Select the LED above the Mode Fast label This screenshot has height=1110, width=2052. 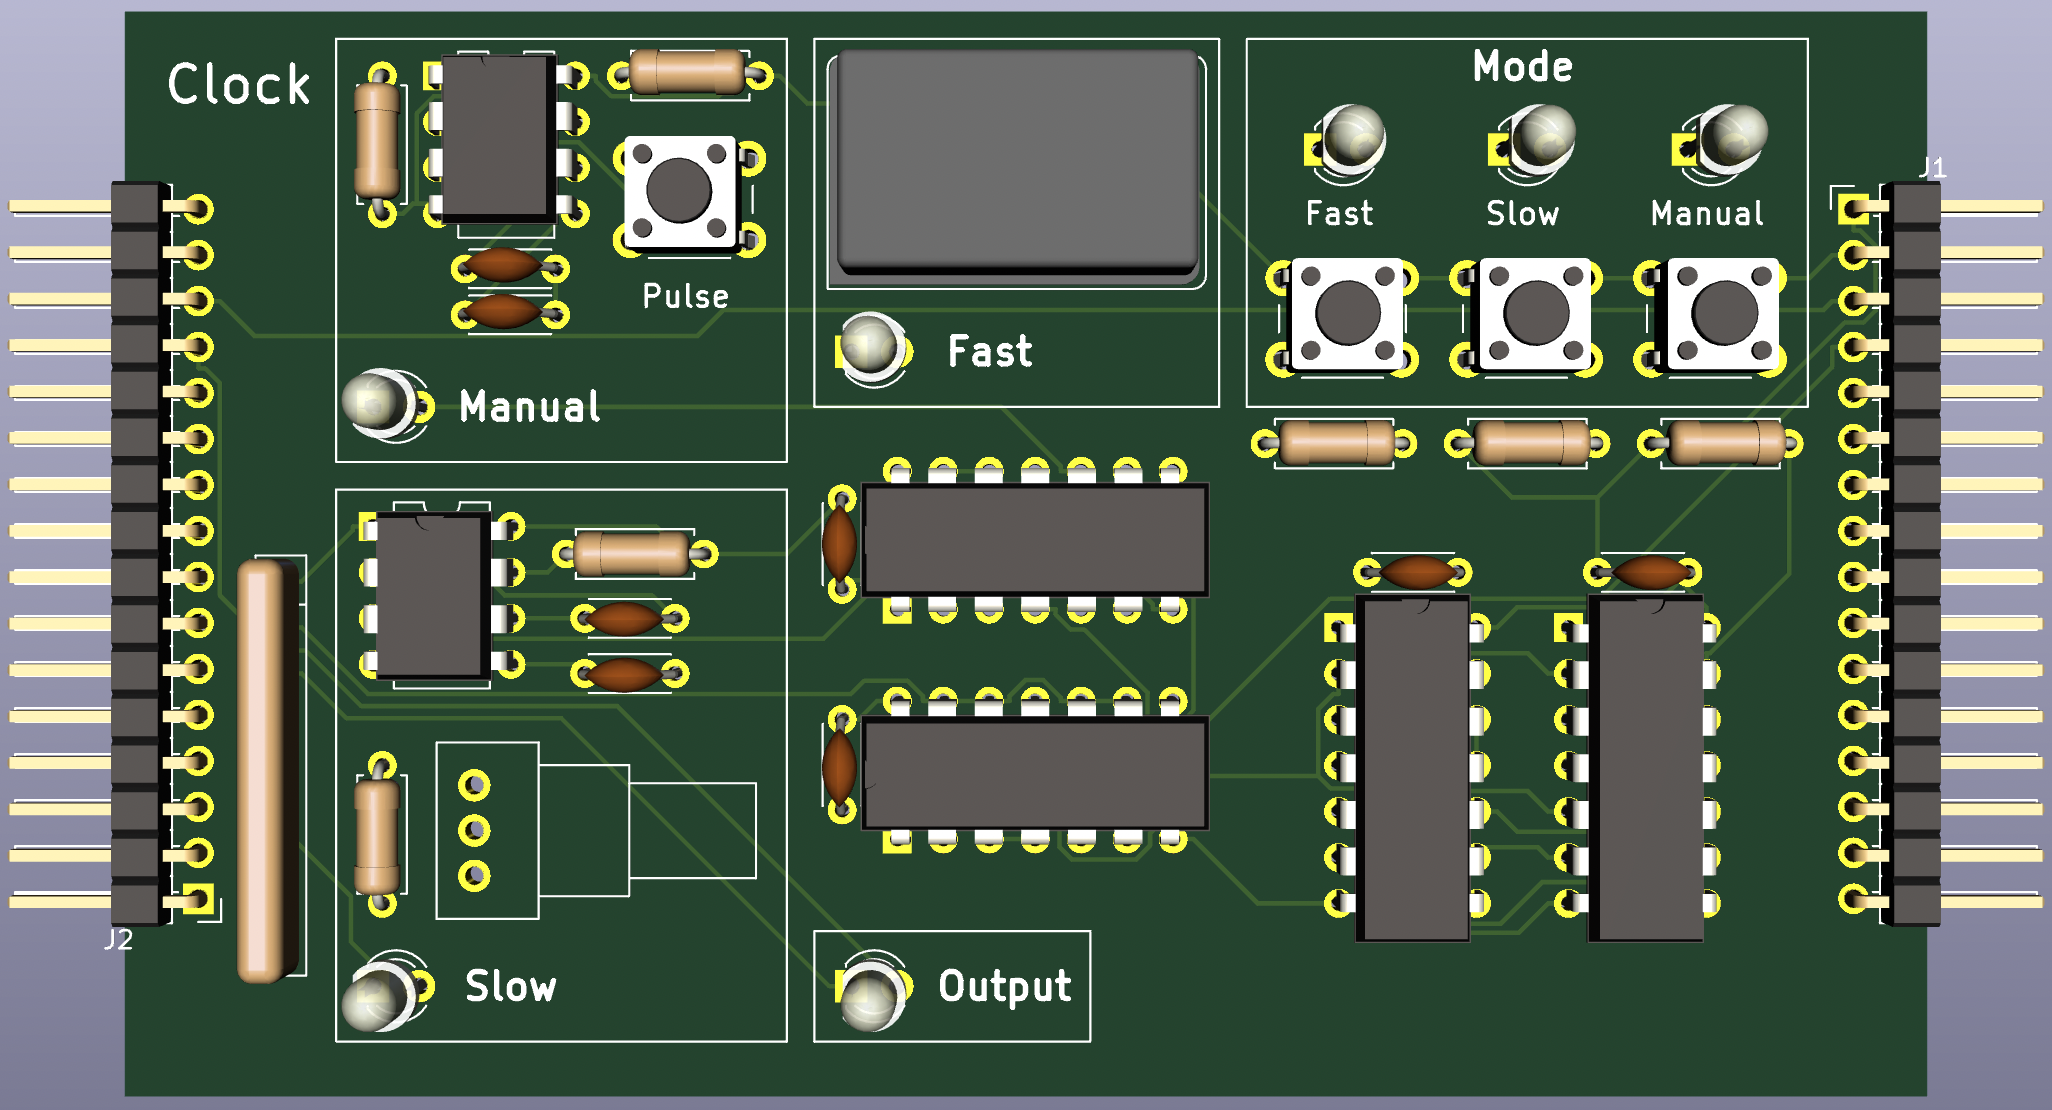coord(1352,140)
